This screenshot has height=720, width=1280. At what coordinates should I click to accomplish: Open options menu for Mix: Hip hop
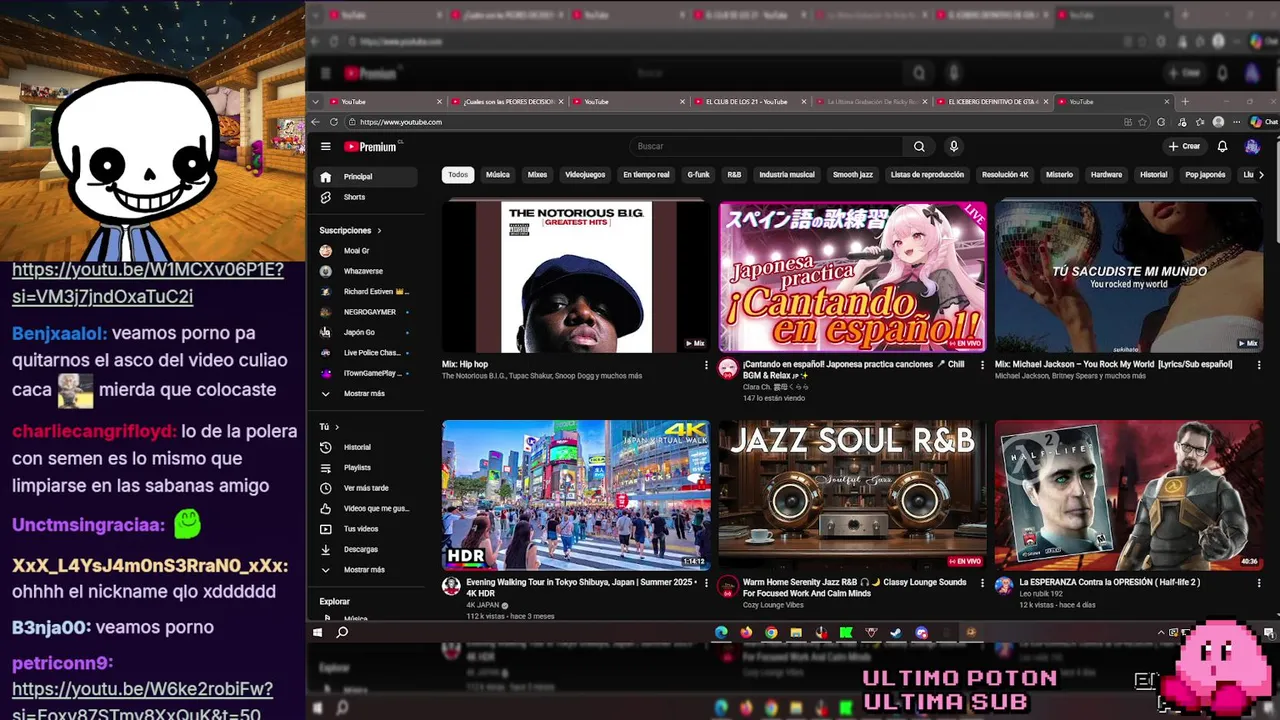tap(706, 365)
